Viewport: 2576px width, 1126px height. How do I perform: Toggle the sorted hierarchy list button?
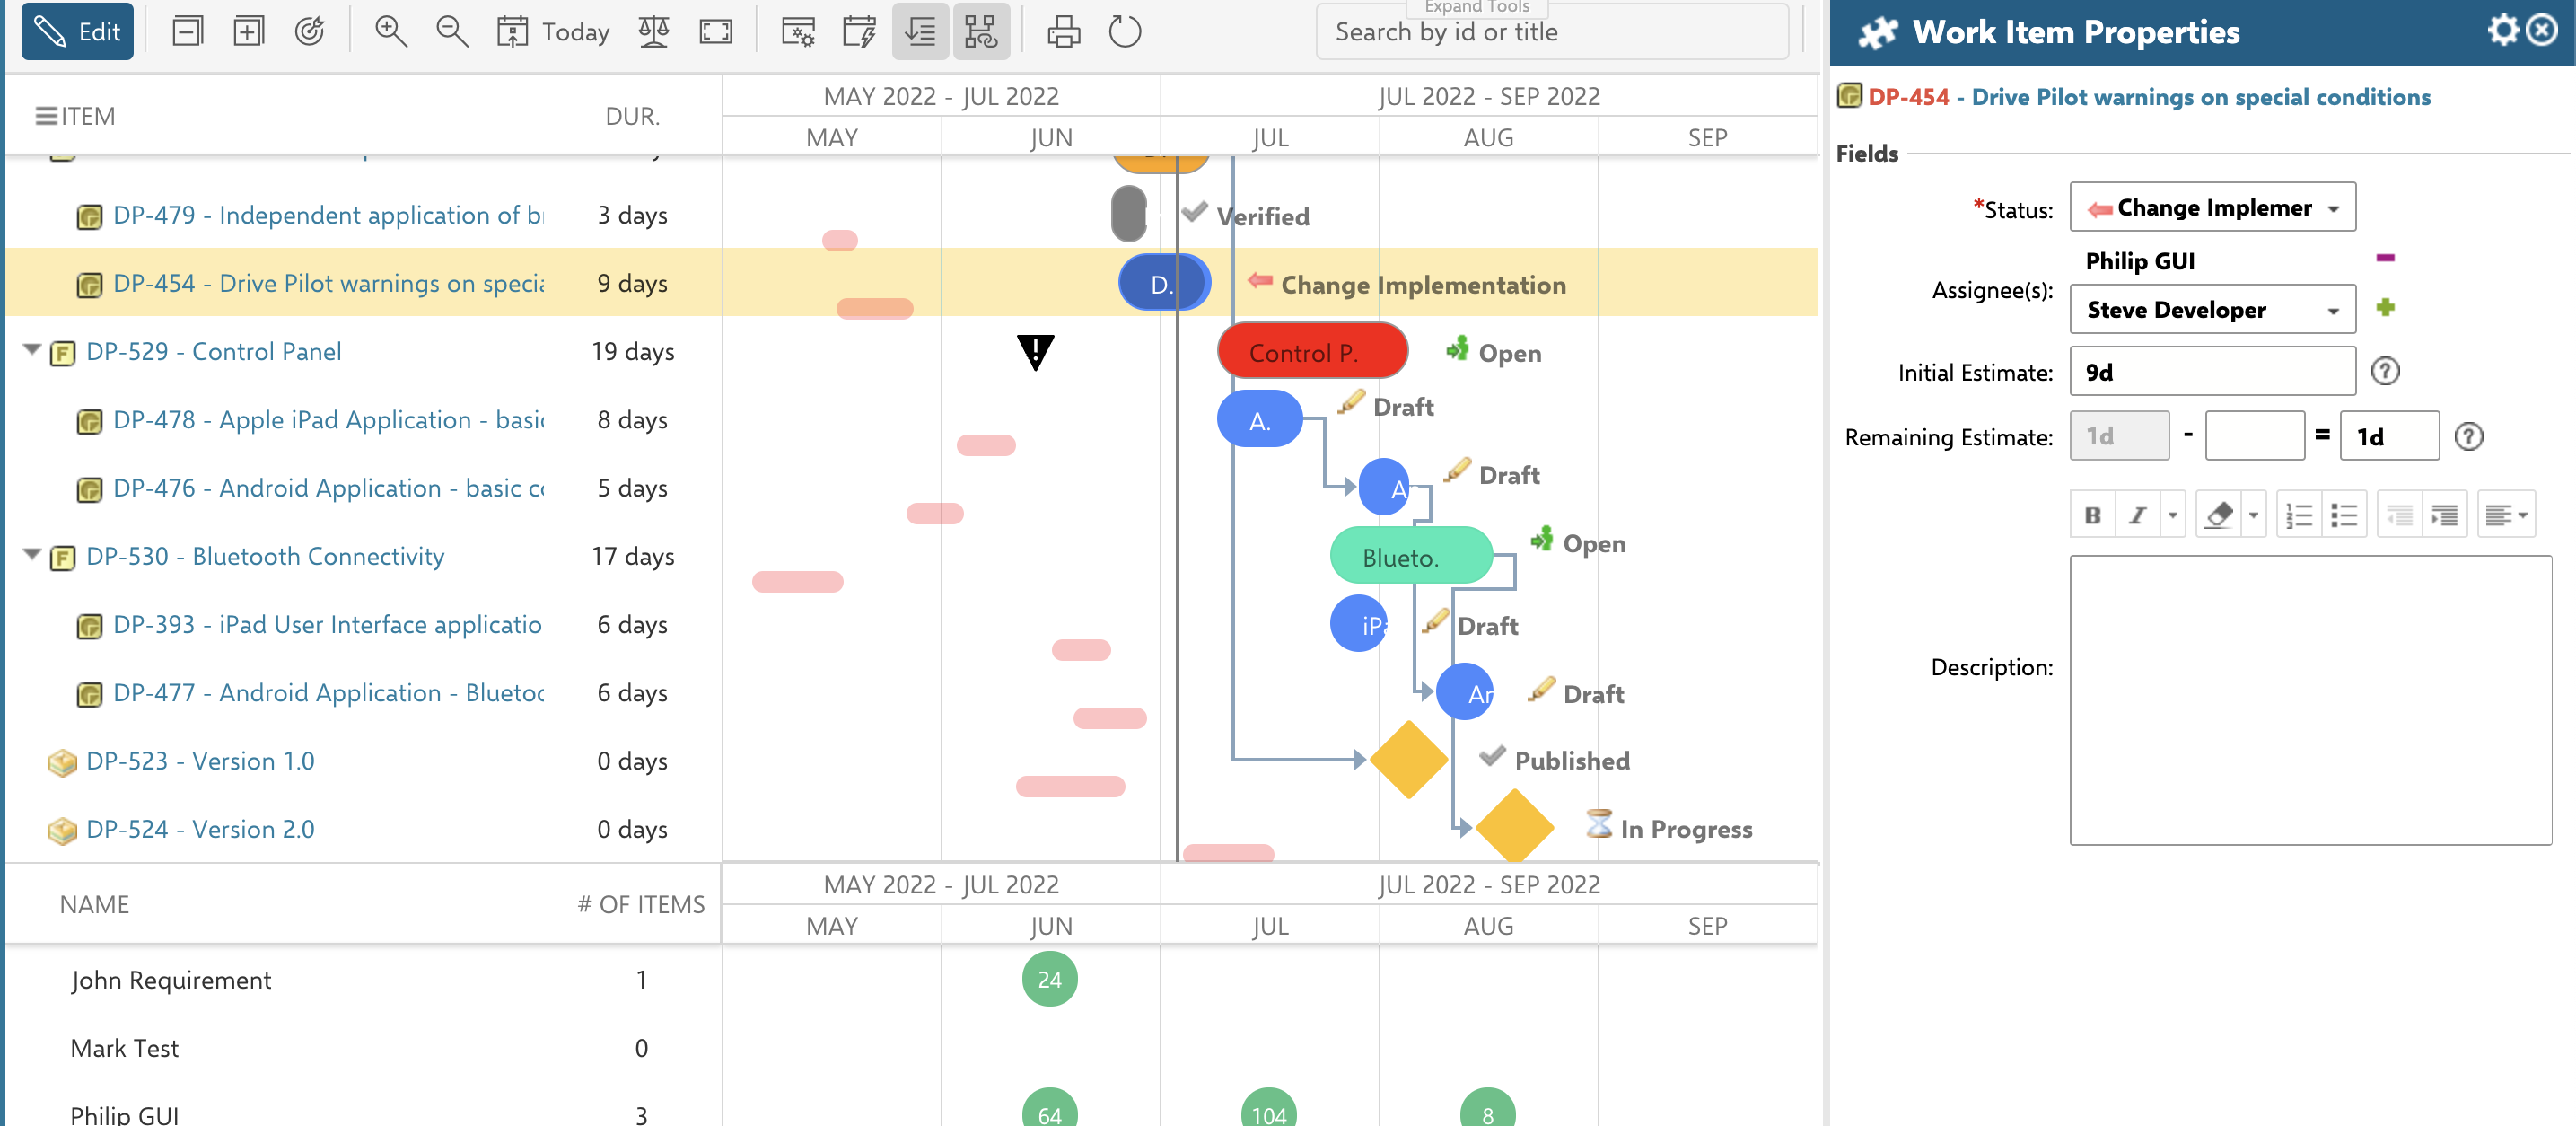[x=919, y=32]
